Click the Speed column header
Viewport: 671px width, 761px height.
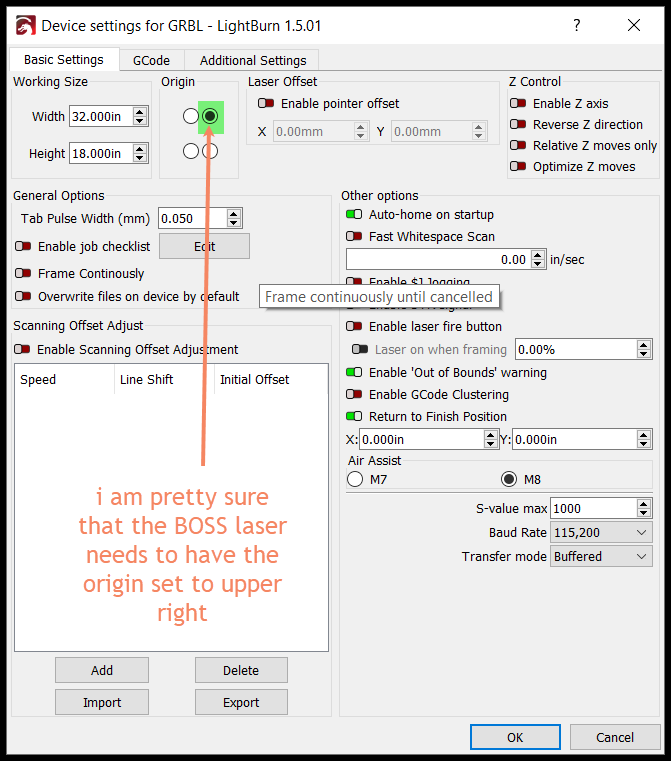tap(65, 379)
